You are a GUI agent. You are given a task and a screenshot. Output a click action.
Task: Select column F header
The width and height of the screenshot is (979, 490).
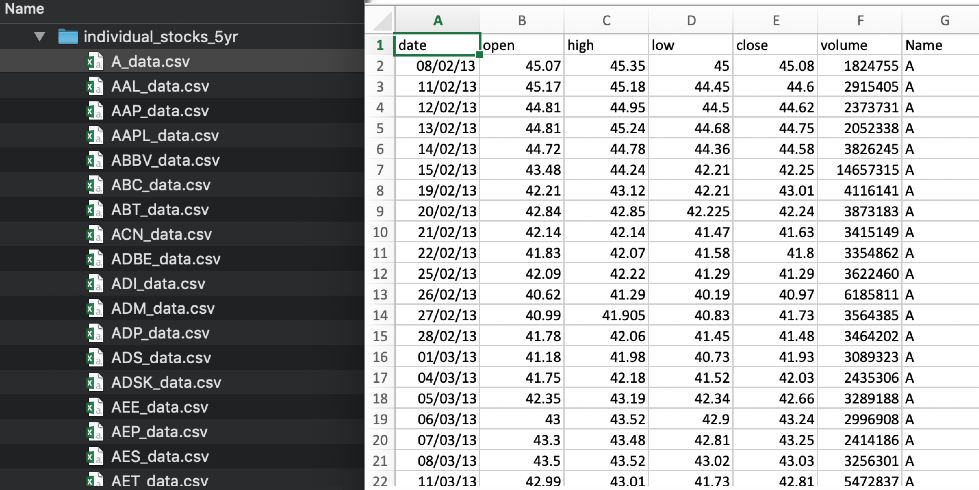(x=860, y=21)
